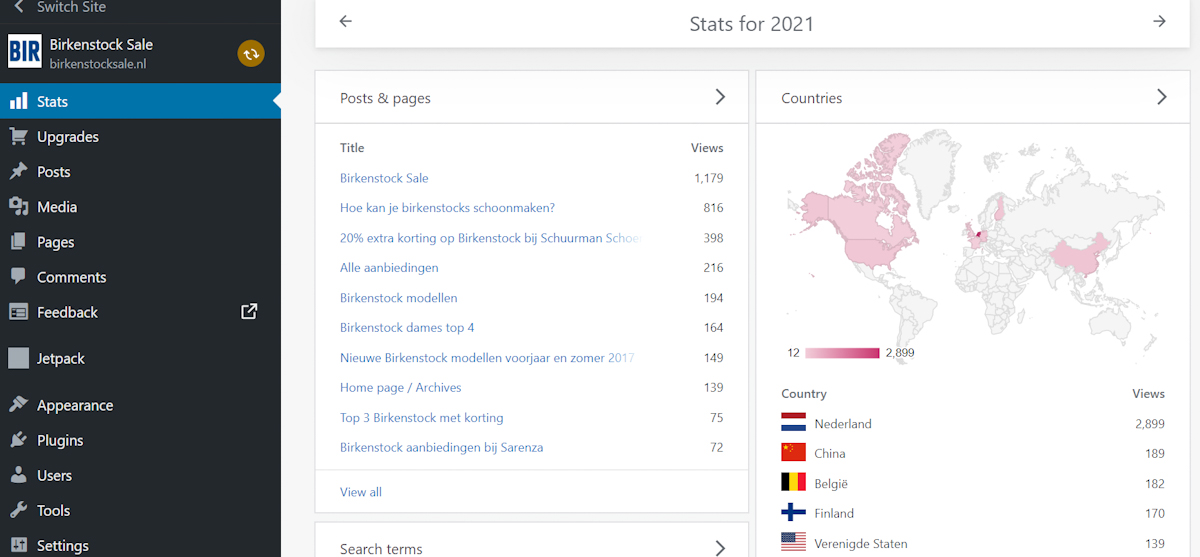1200x557 pixels.
Task: Click the Feedback external link icon
Action: 249,311
